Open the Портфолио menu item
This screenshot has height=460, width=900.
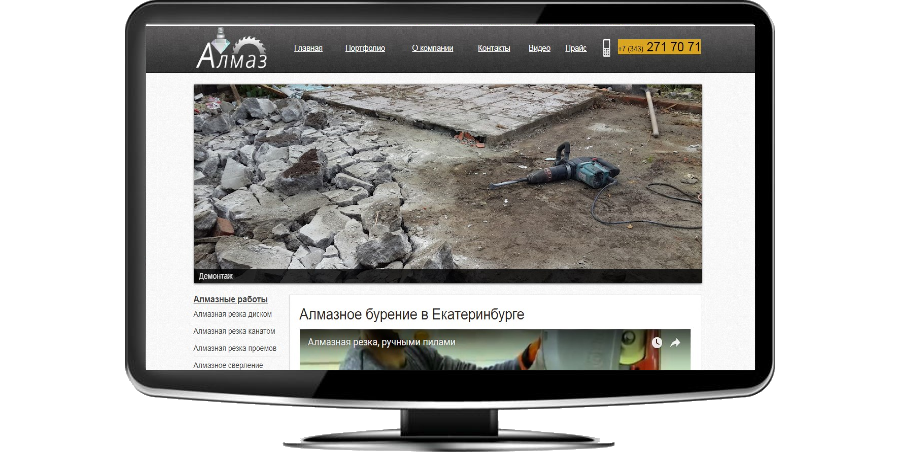pos(365,48)
